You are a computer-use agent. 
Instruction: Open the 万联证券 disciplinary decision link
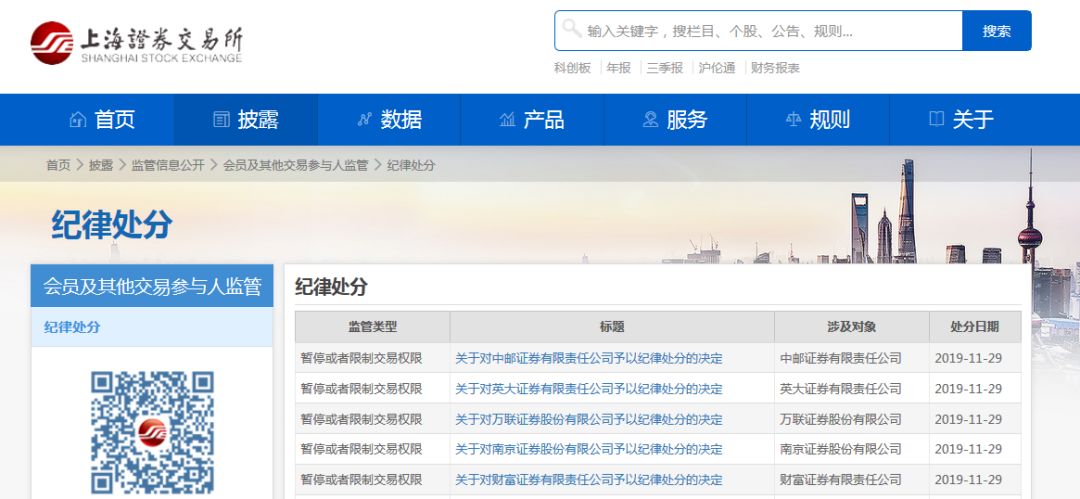click(589, 419)
